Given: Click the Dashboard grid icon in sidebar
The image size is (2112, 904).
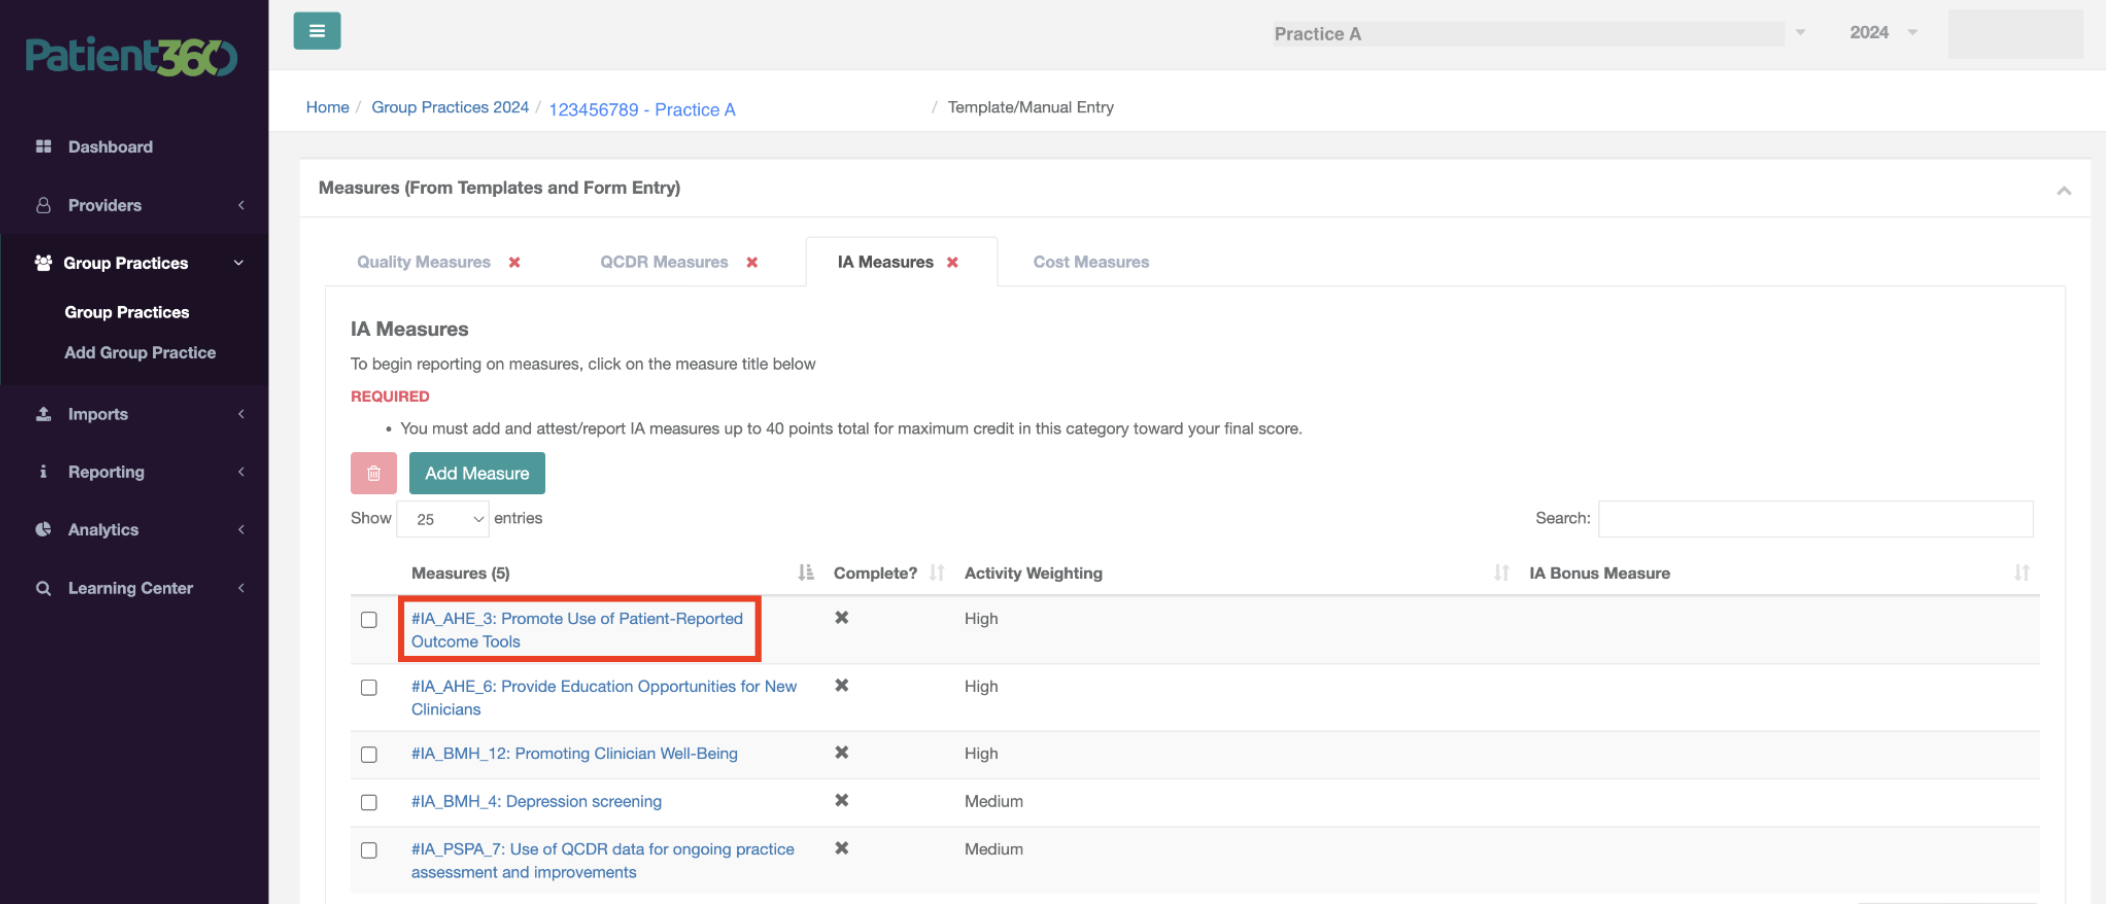Looking at the screenshot, I should coord(43,147).
